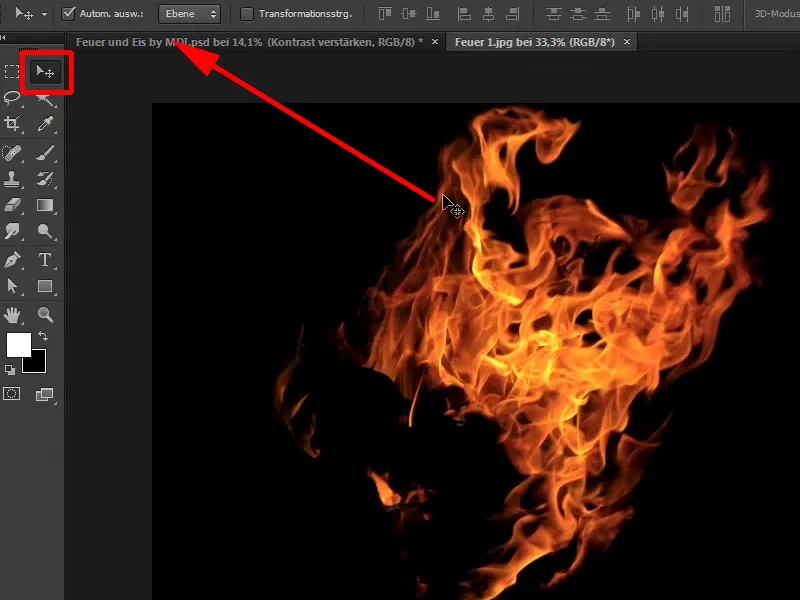Select the Path Selection arrow tool

[12, 286]
